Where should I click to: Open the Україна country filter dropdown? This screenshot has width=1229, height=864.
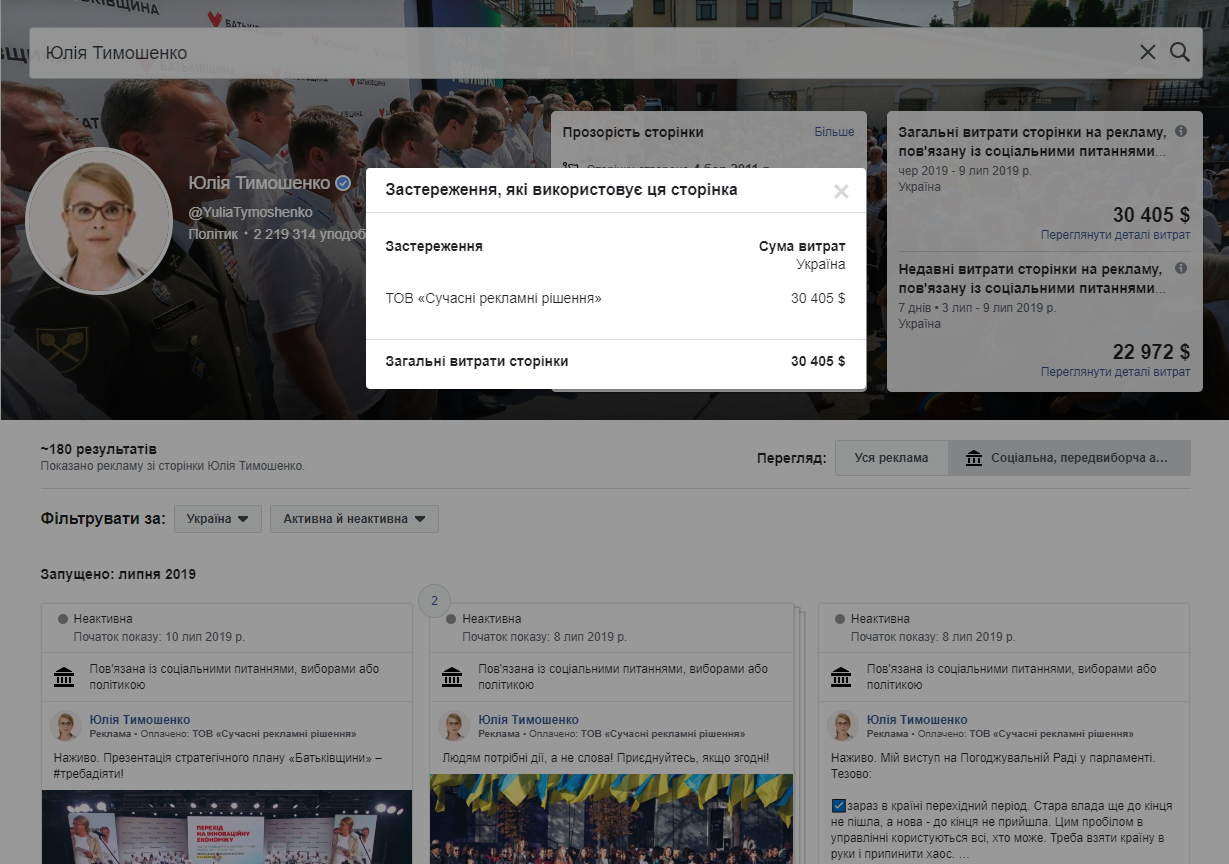[x=218, y=519]
